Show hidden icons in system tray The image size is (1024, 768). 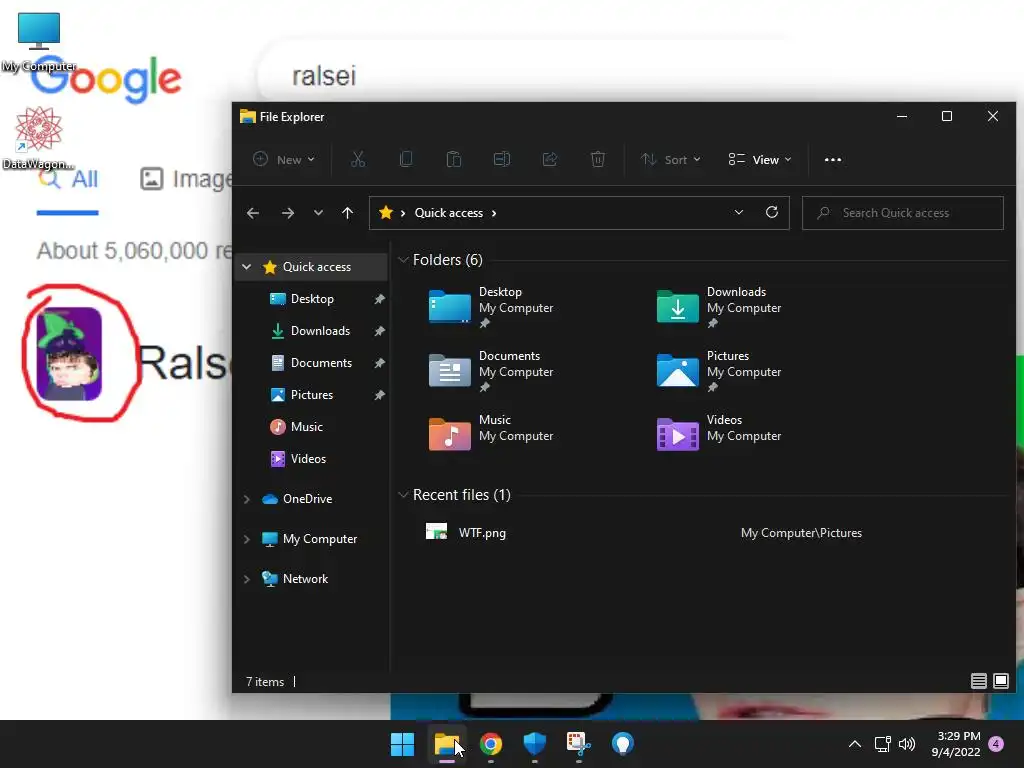(x=854, y=744)
